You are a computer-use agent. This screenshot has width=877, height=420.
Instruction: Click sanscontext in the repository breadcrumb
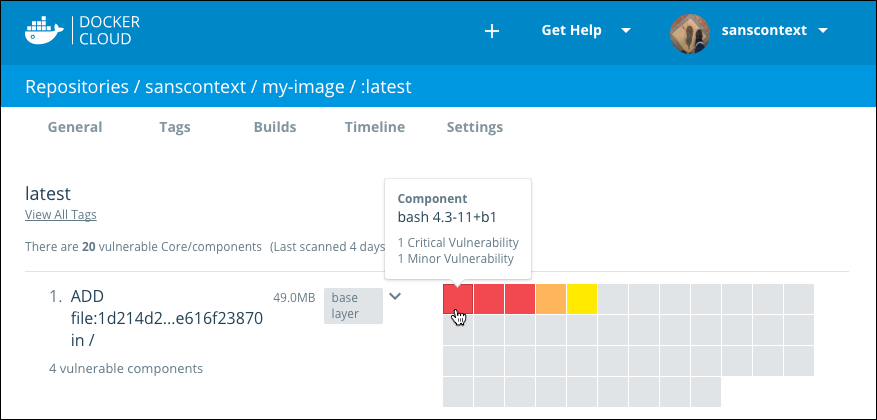(x=197, y=87)
